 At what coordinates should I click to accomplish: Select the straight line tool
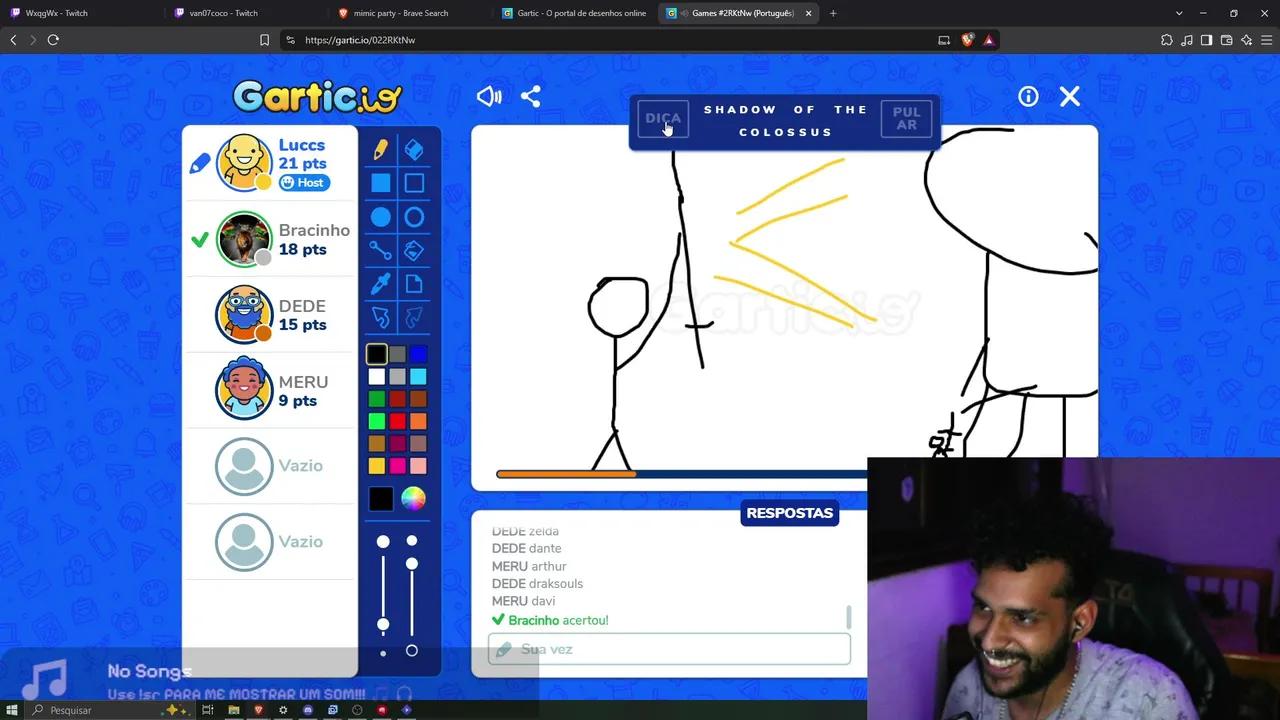[x=381, y=251]
